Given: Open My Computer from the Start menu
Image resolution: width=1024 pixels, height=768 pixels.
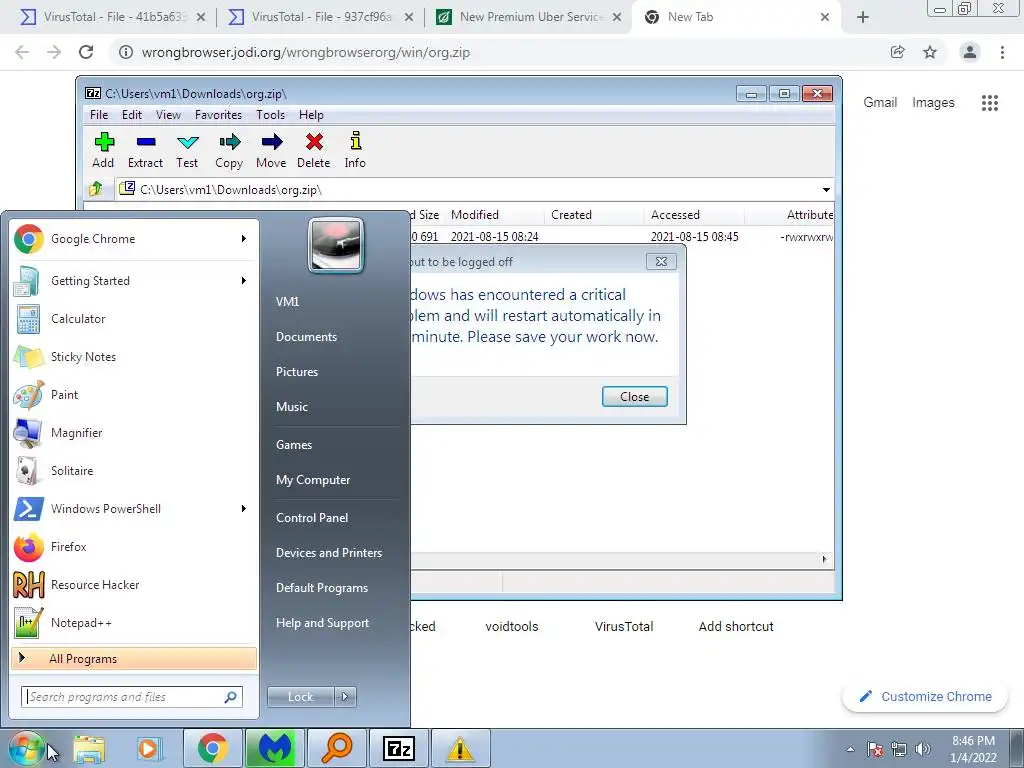Looking at the screenshot, I should [313, 480].
